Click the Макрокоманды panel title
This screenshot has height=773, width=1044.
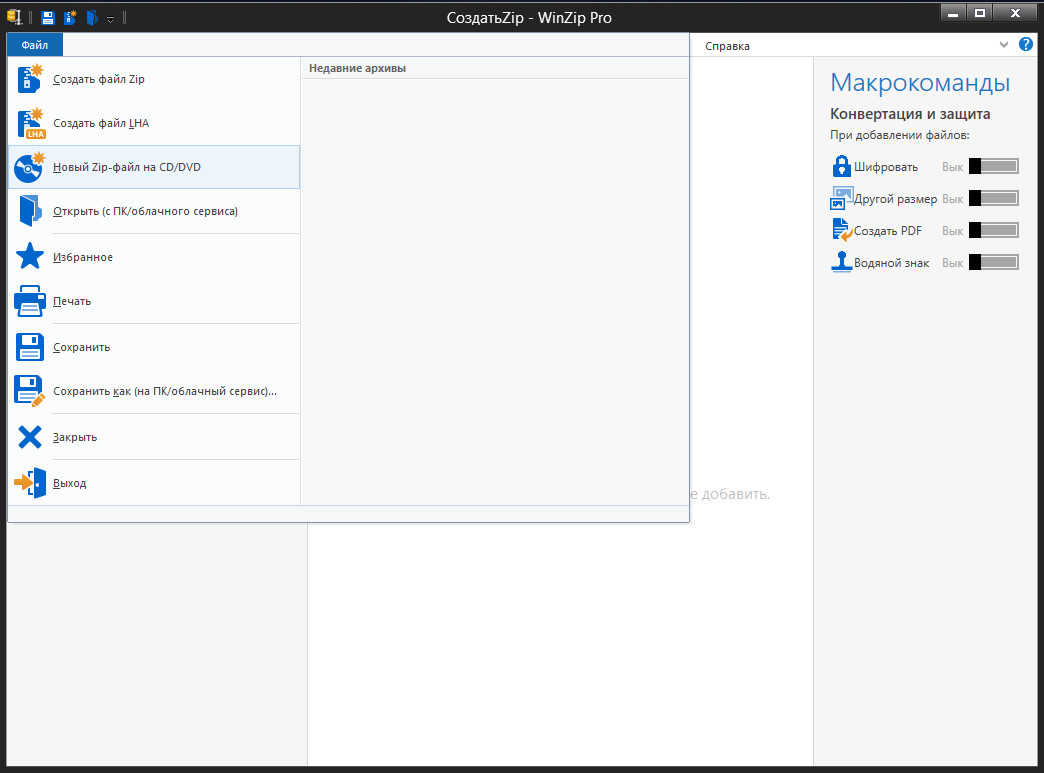919,83
